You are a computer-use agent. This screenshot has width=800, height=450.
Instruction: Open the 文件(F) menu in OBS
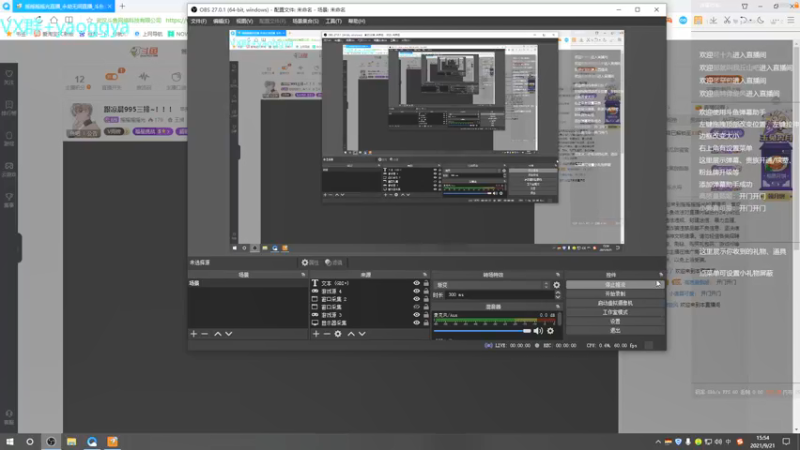click(198, 21)
